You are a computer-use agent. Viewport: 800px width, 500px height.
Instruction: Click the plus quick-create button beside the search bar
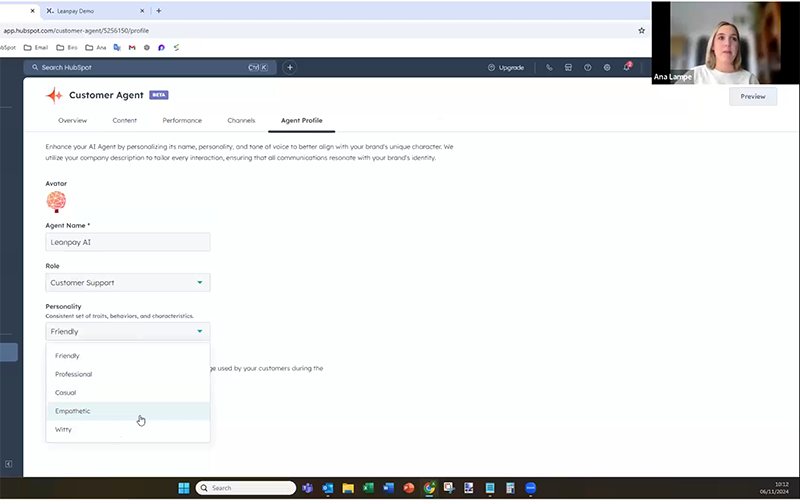290,67
